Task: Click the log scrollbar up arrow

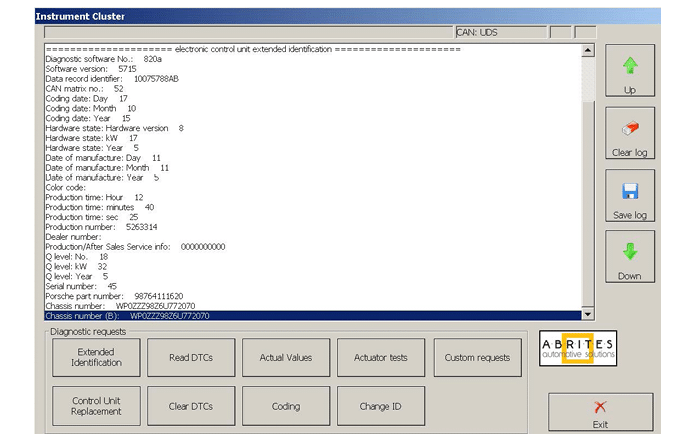Action: click(587, 50)
